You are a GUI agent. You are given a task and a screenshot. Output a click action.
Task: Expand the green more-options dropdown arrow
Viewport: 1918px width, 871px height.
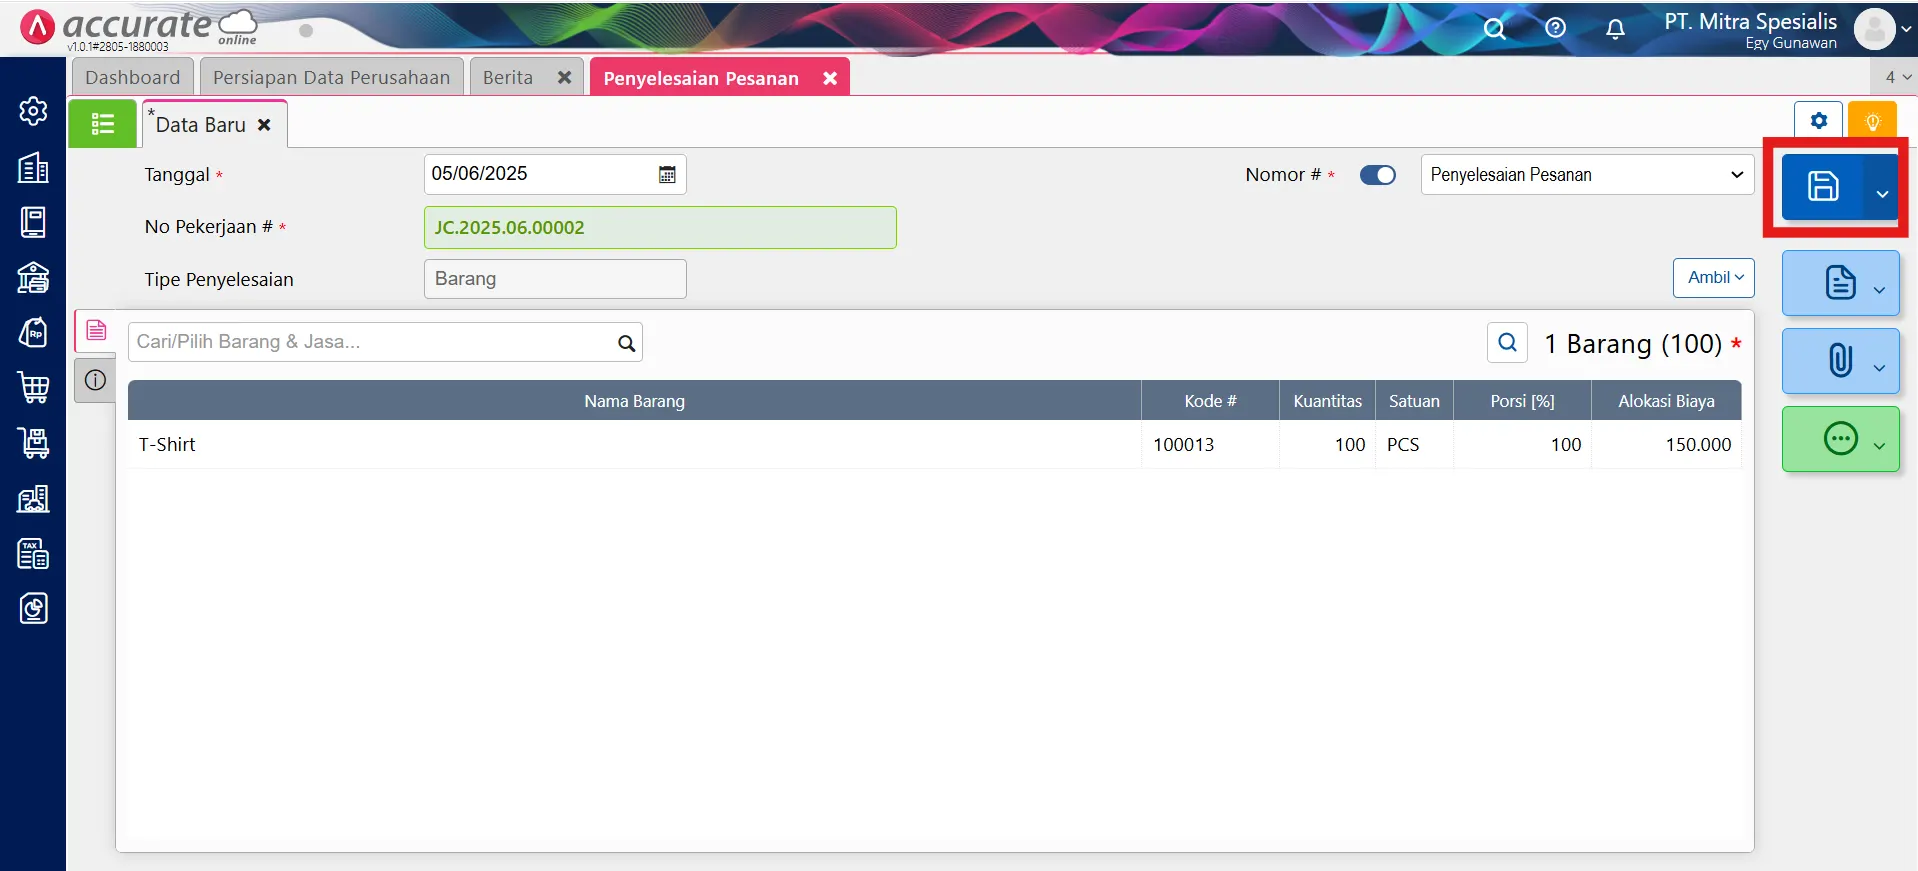point(1879,445)
